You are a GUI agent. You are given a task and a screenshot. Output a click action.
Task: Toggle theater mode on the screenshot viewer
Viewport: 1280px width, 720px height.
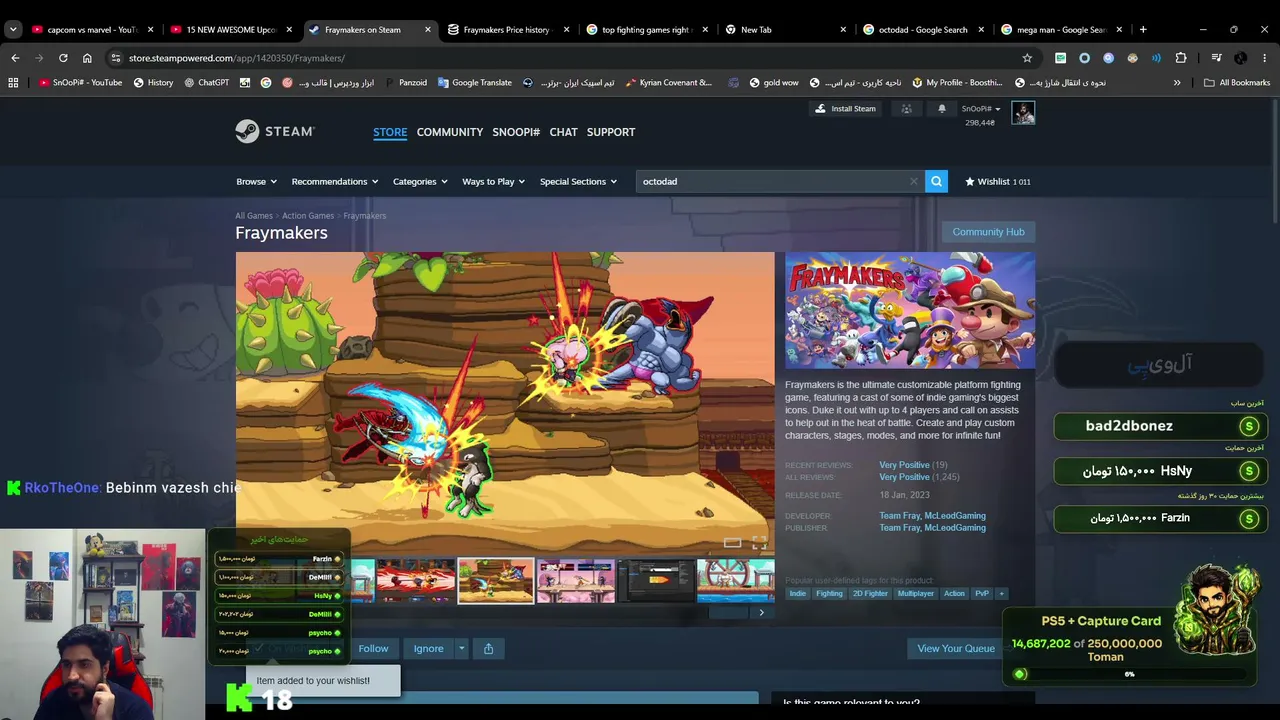tap(732, 543)
